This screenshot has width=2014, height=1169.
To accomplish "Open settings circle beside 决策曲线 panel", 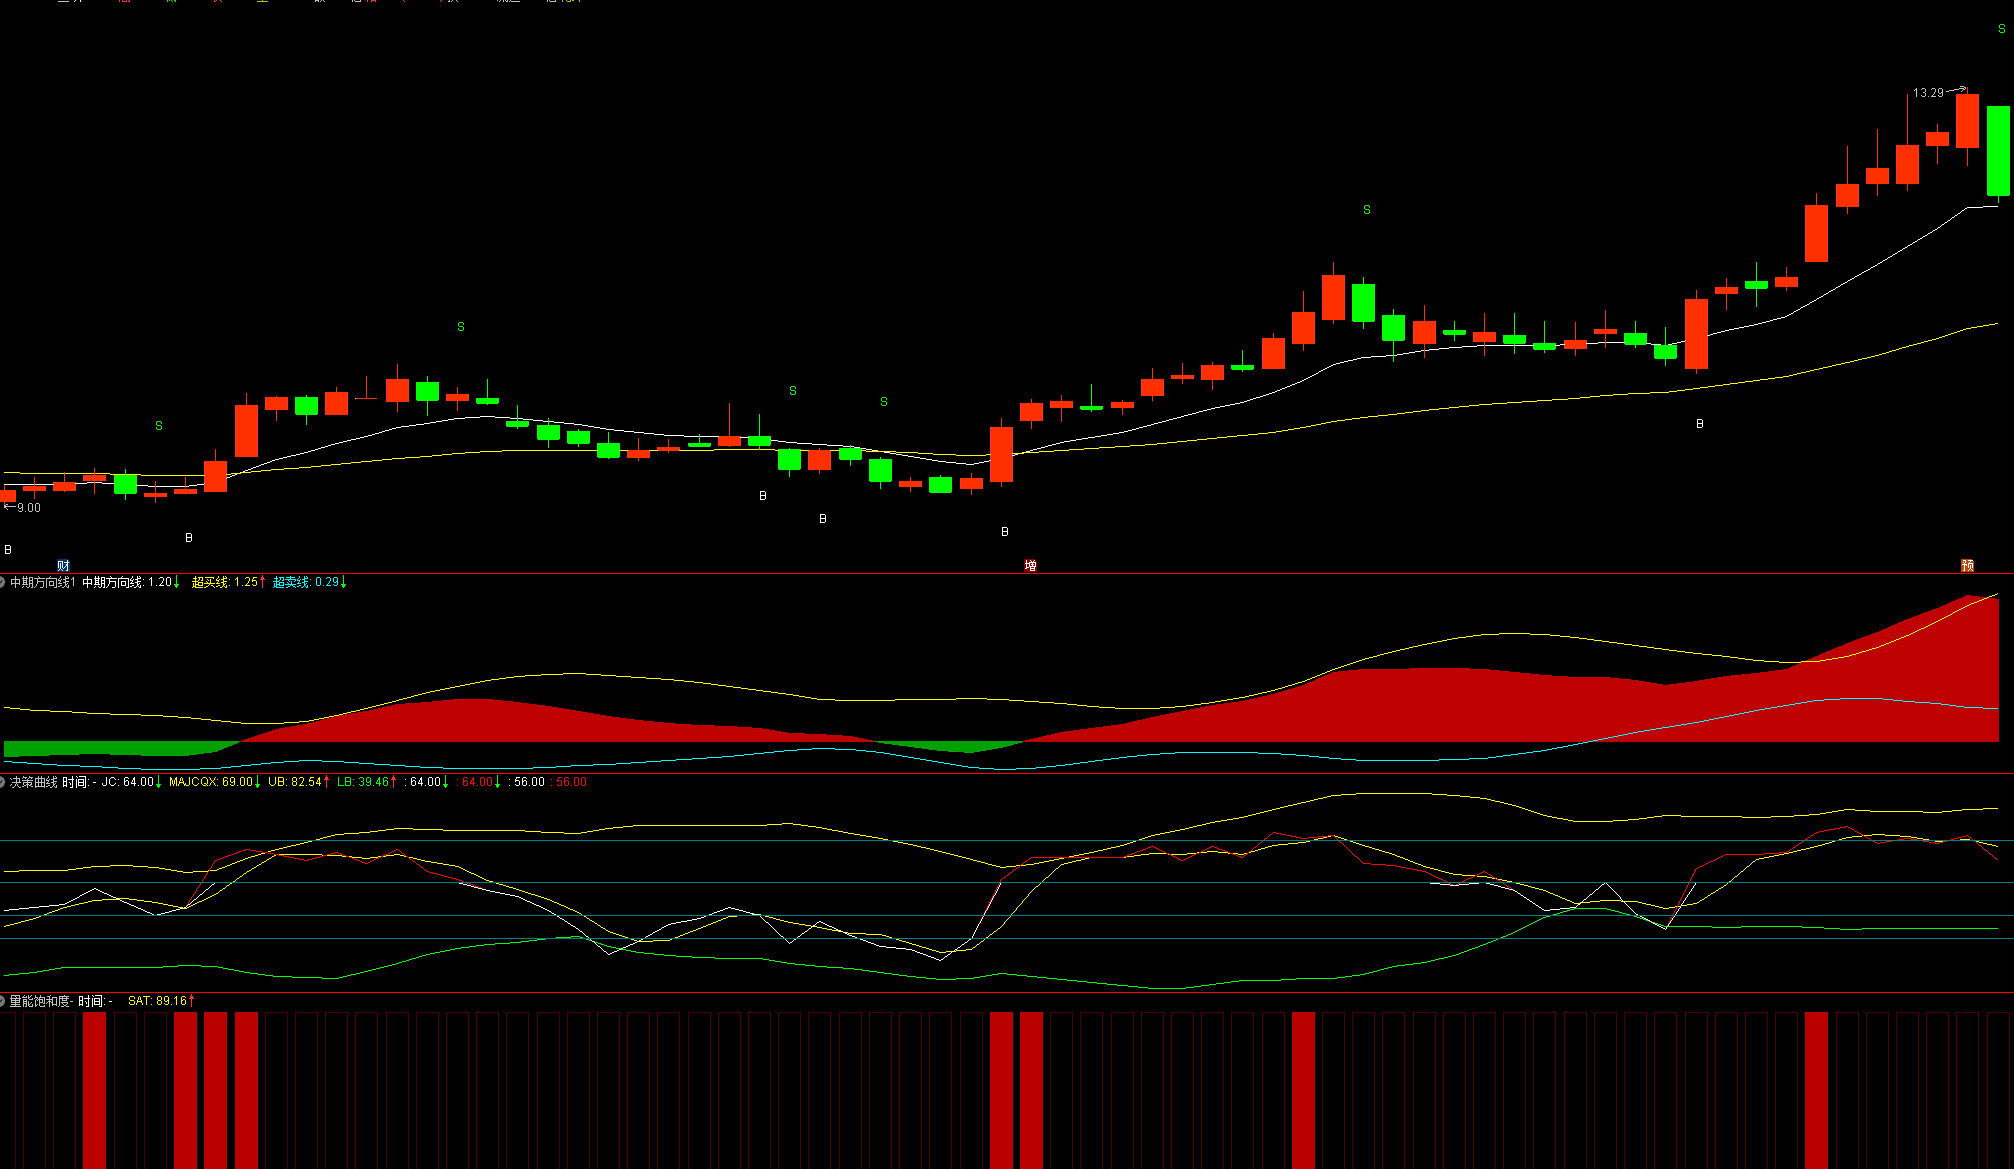I will 3,782.
